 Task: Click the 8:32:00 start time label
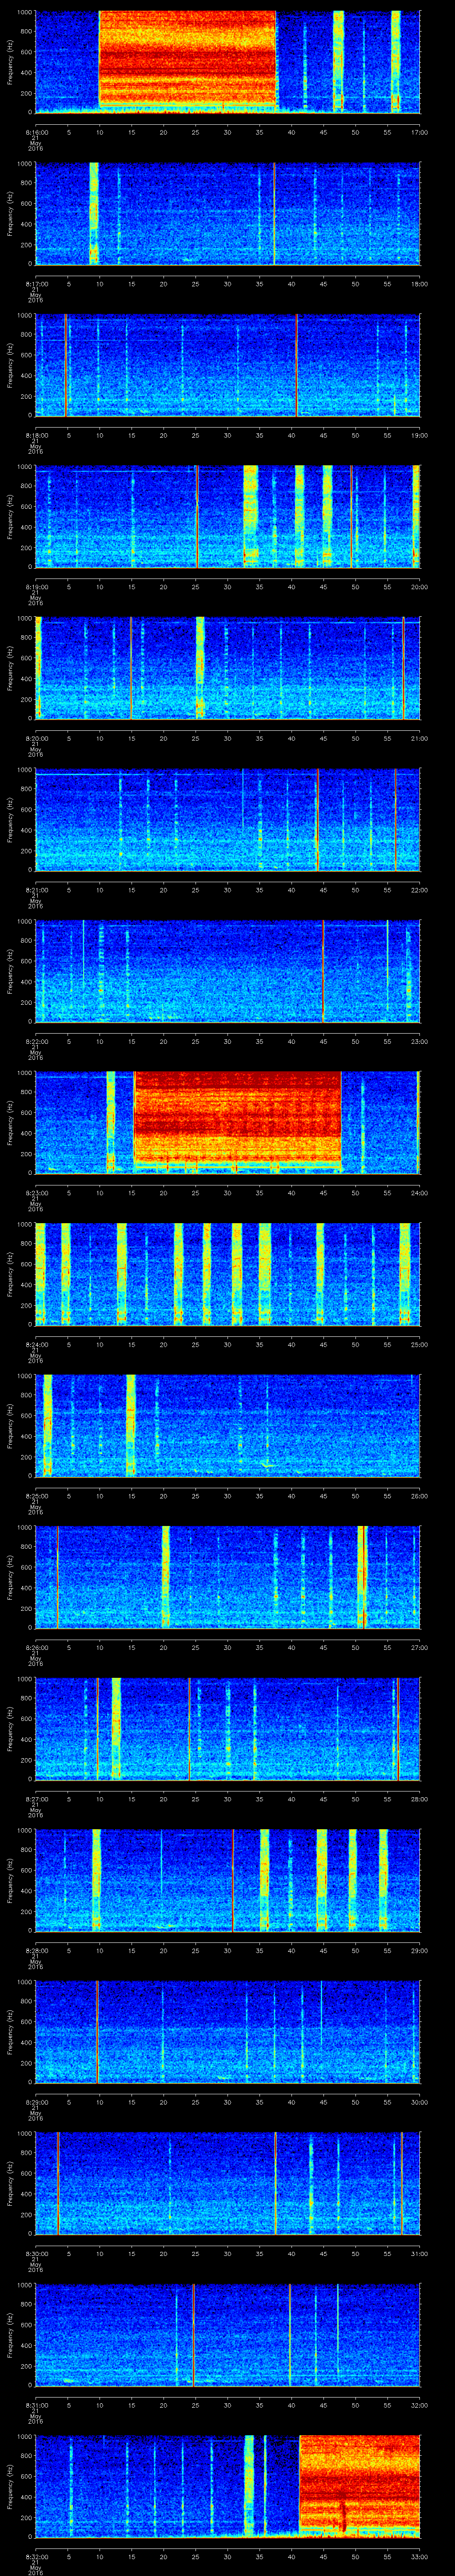35,2557
